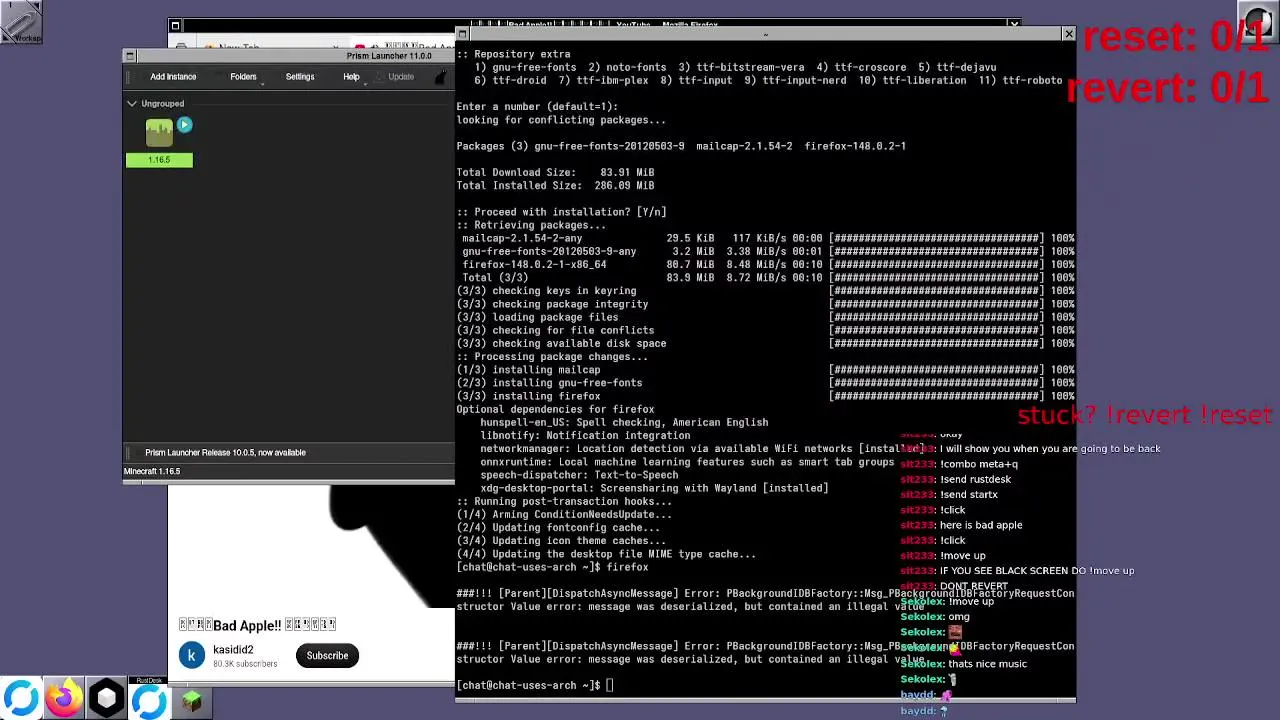Open the kasidid2 channel name link
Viewport: 1280px width, 720px height.
tap(233, 650)
